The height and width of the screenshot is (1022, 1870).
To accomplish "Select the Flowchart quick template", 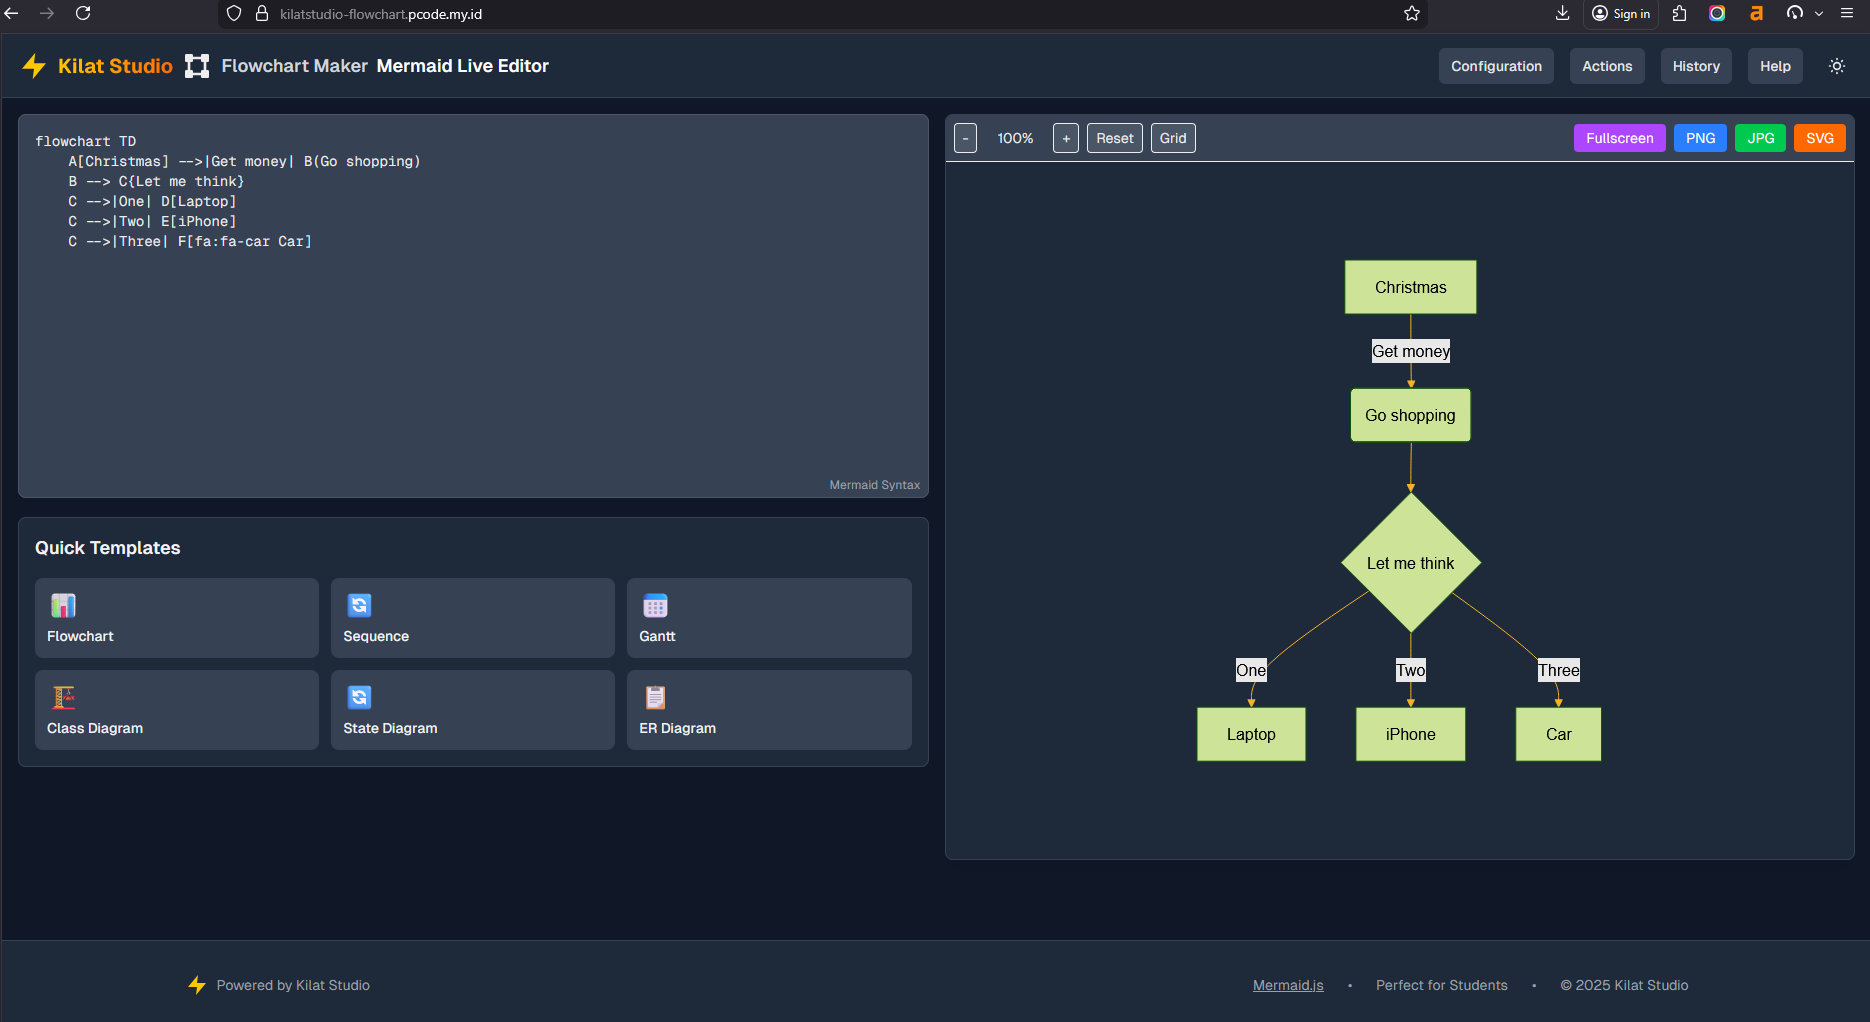I will pos(176,617).
